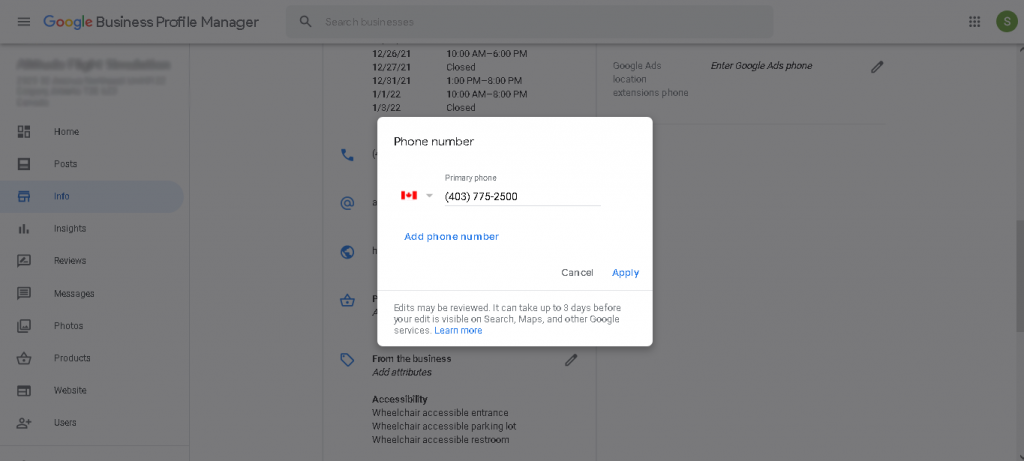Click Add phone number link
This screenshot has height=461, width=1024.
coord(451,237)
